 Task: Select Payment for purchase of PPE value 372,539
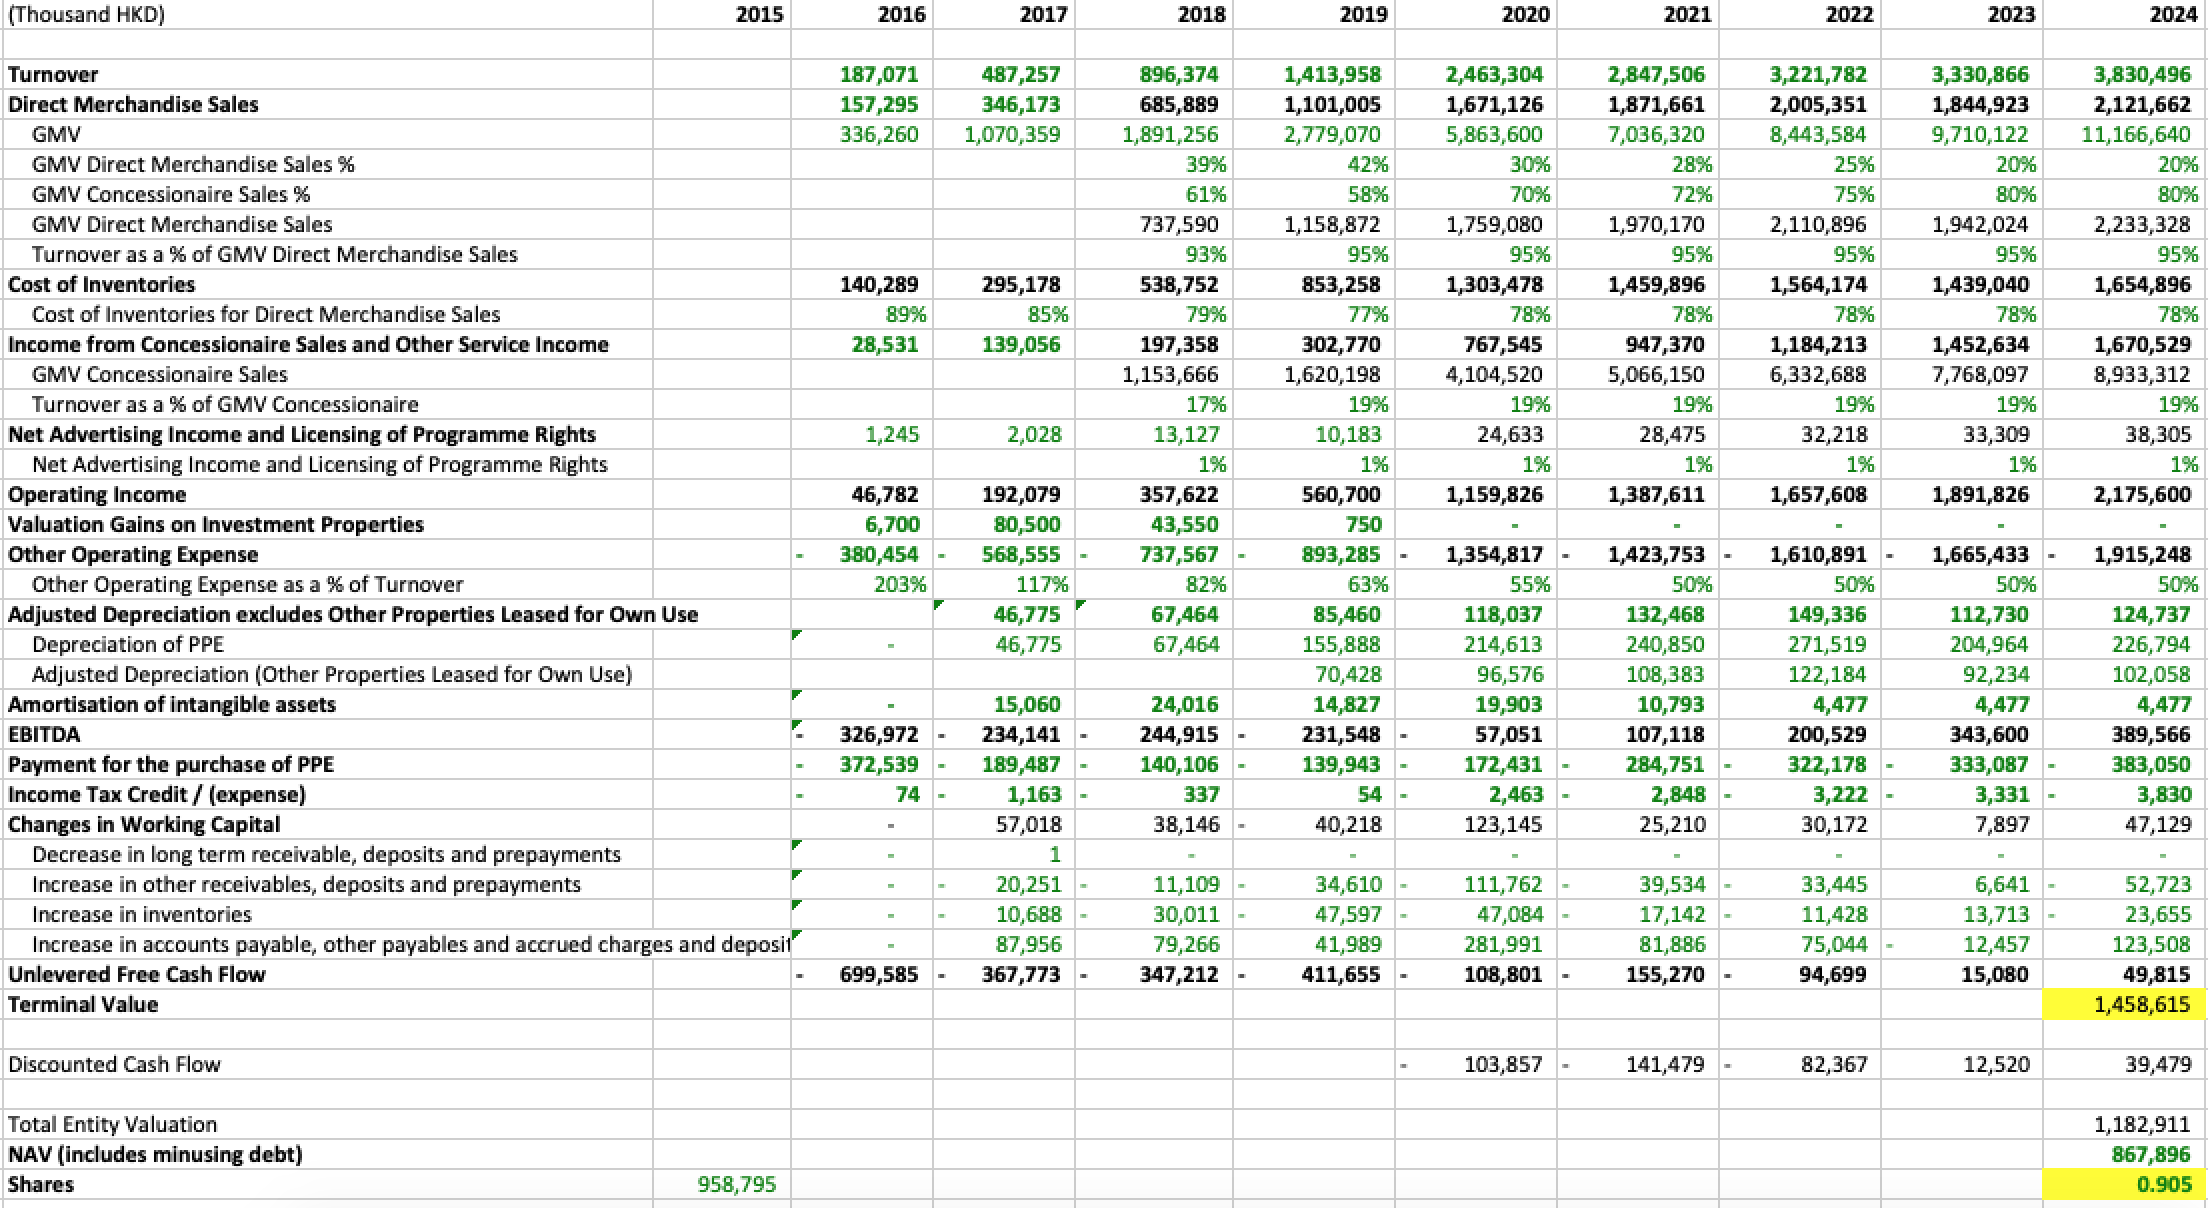[879, 765]
